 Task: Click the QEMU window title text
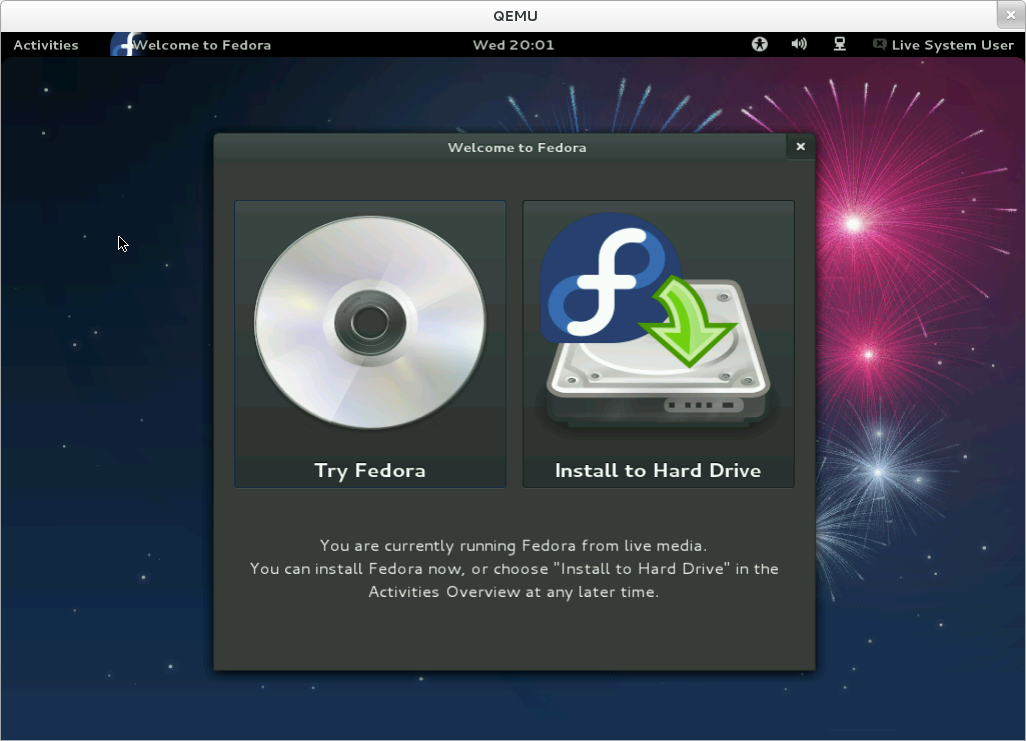click(516, 16)
